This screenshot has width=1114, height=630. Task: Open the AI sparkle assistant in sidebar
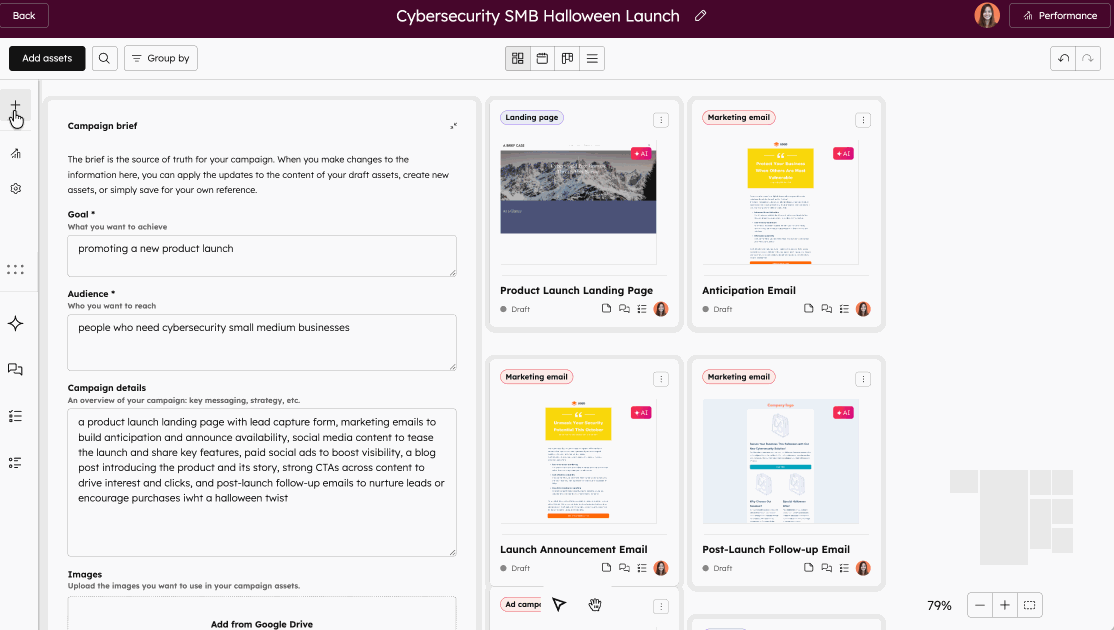(x=15, y=324)
